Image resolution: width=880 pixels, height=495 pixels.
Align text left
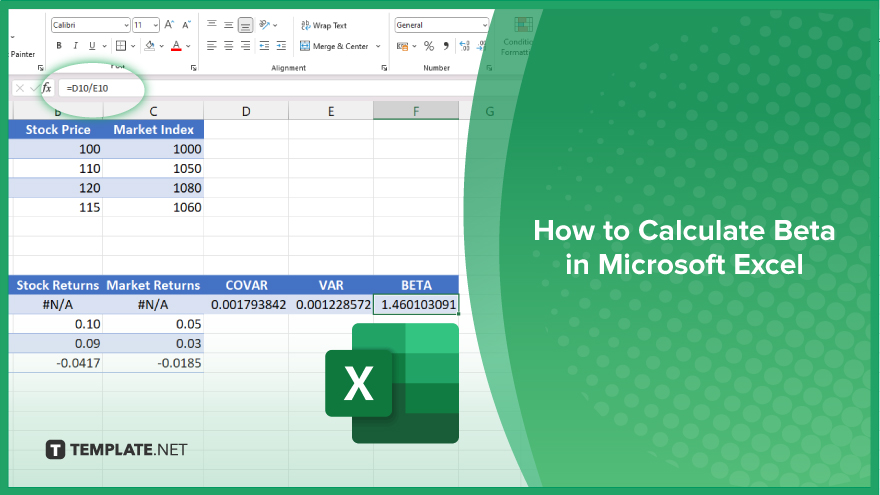point(212,46)
